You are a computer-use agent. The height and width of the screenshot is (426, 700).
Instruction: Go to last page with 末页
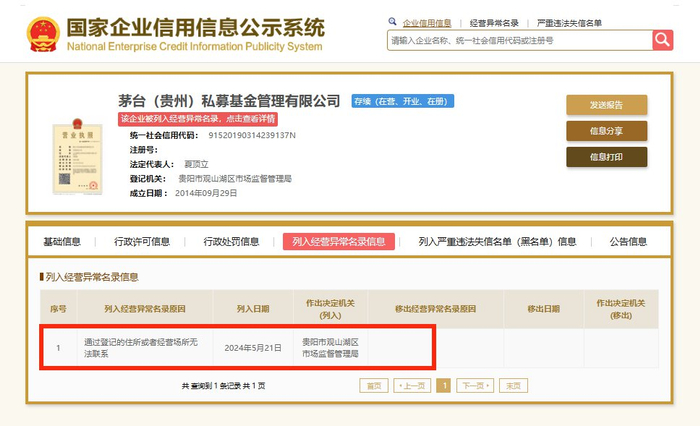tap(513, 386)
